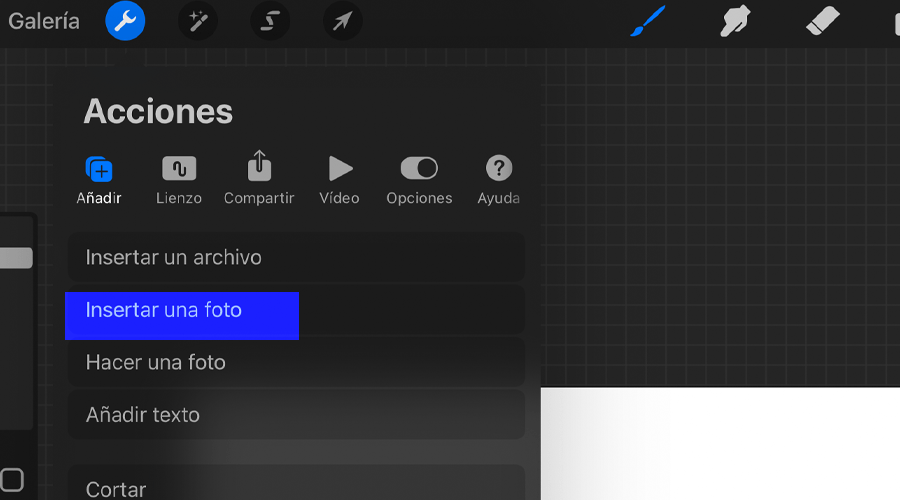Screen dimensions: 900x500
Task: Tap the square modify button in sidebar
Action: coord(11,479)
